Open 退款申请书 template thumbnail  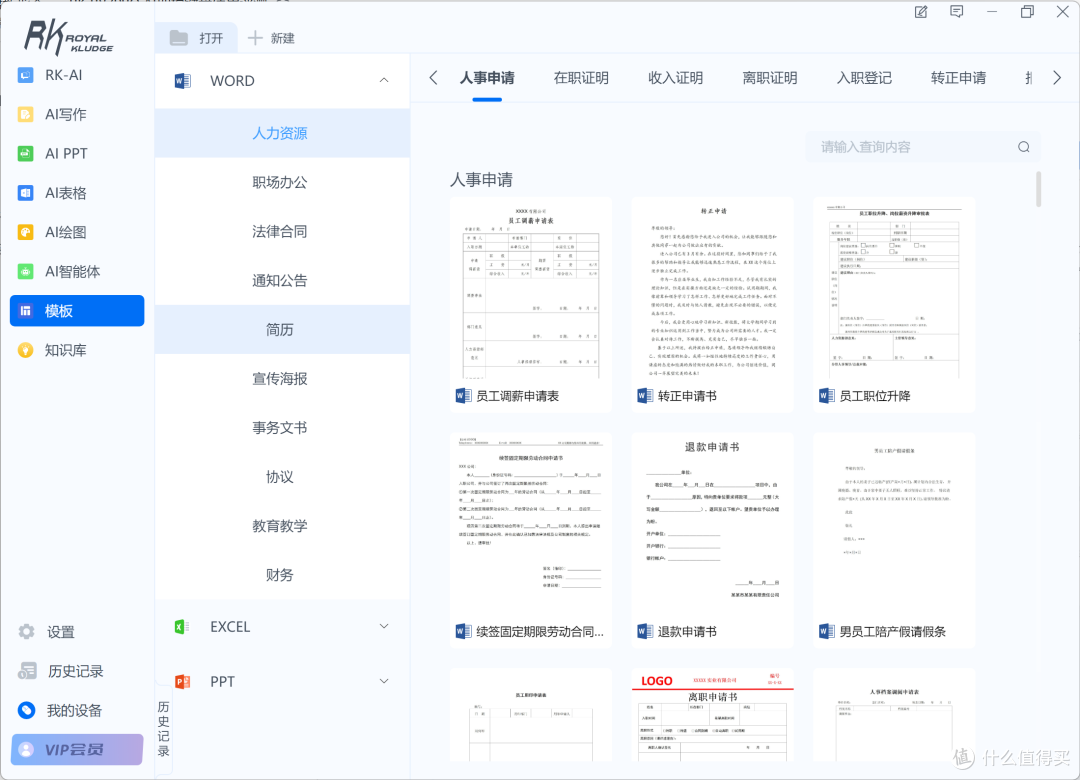712,525
